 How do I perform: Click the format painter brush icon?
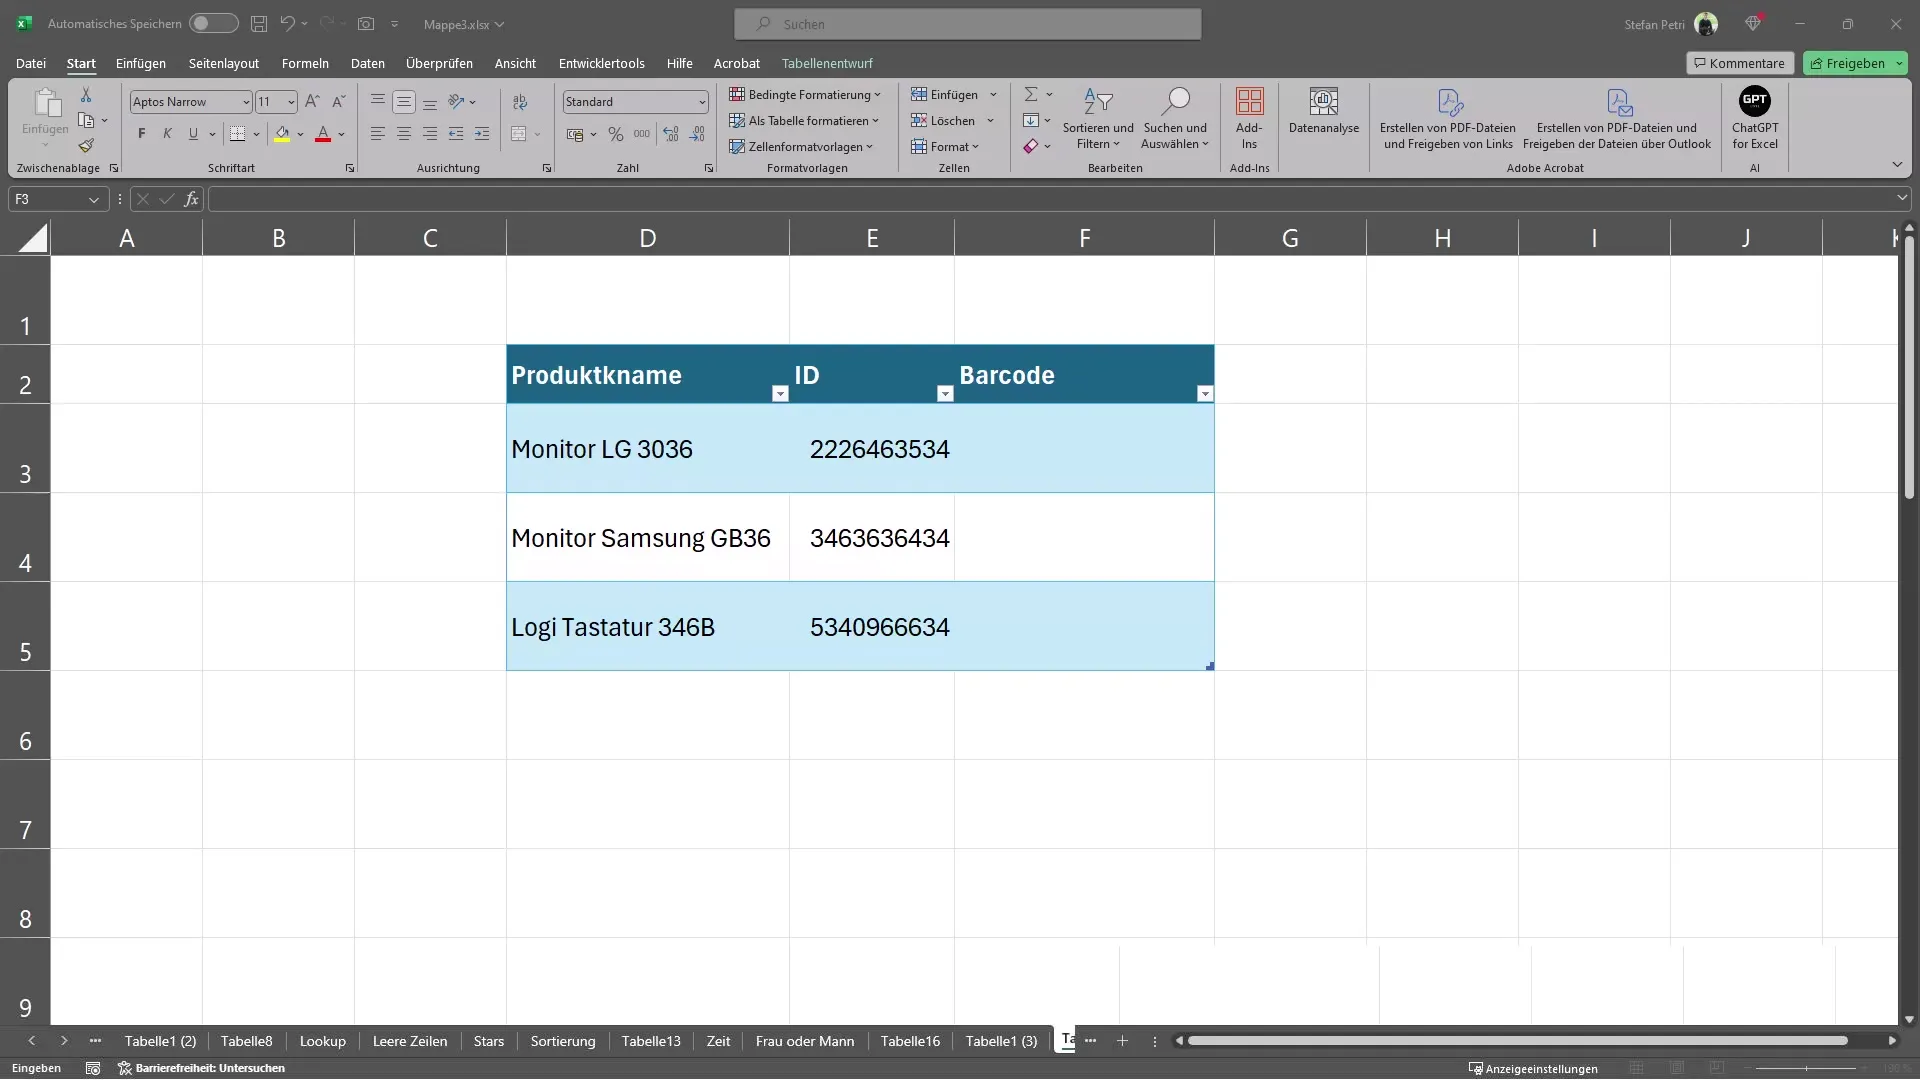86,146
